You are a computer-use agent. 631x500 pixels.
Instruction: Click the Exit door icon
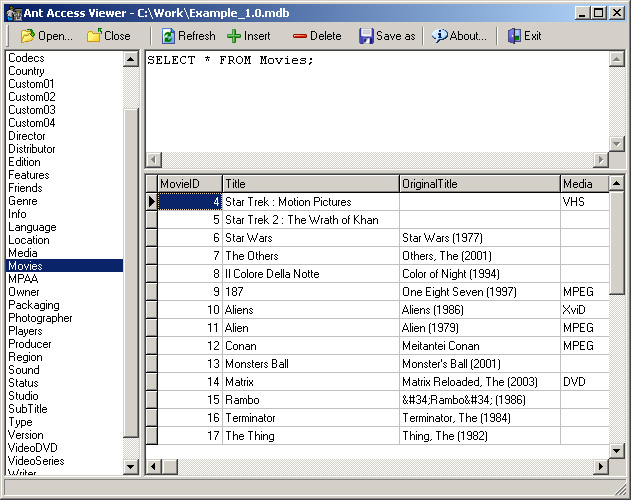point(514,36)
